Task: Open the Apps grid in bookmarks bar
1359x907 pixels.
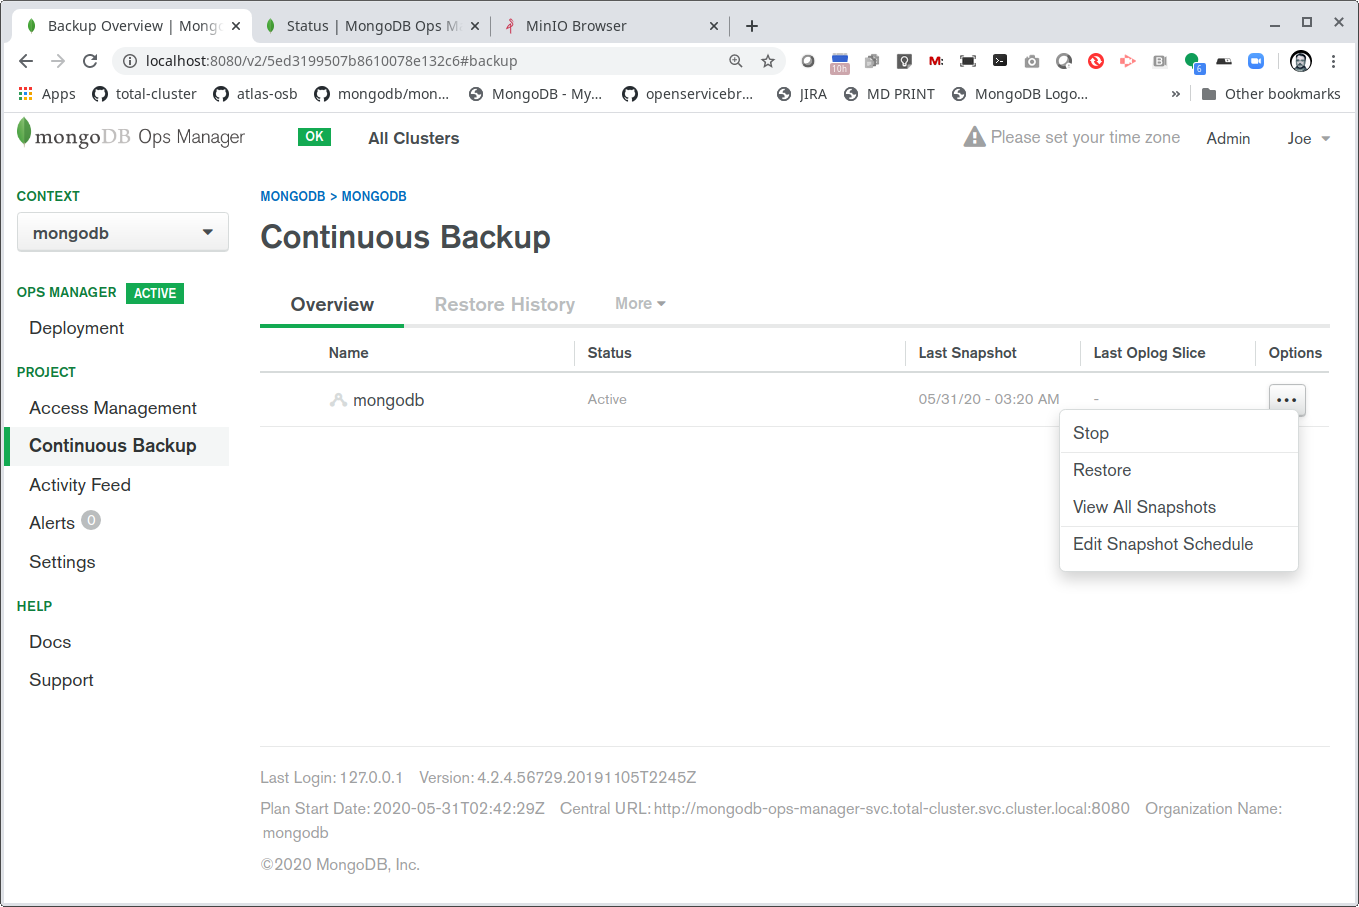Action: pyautogui.click(x=47, y=94)
